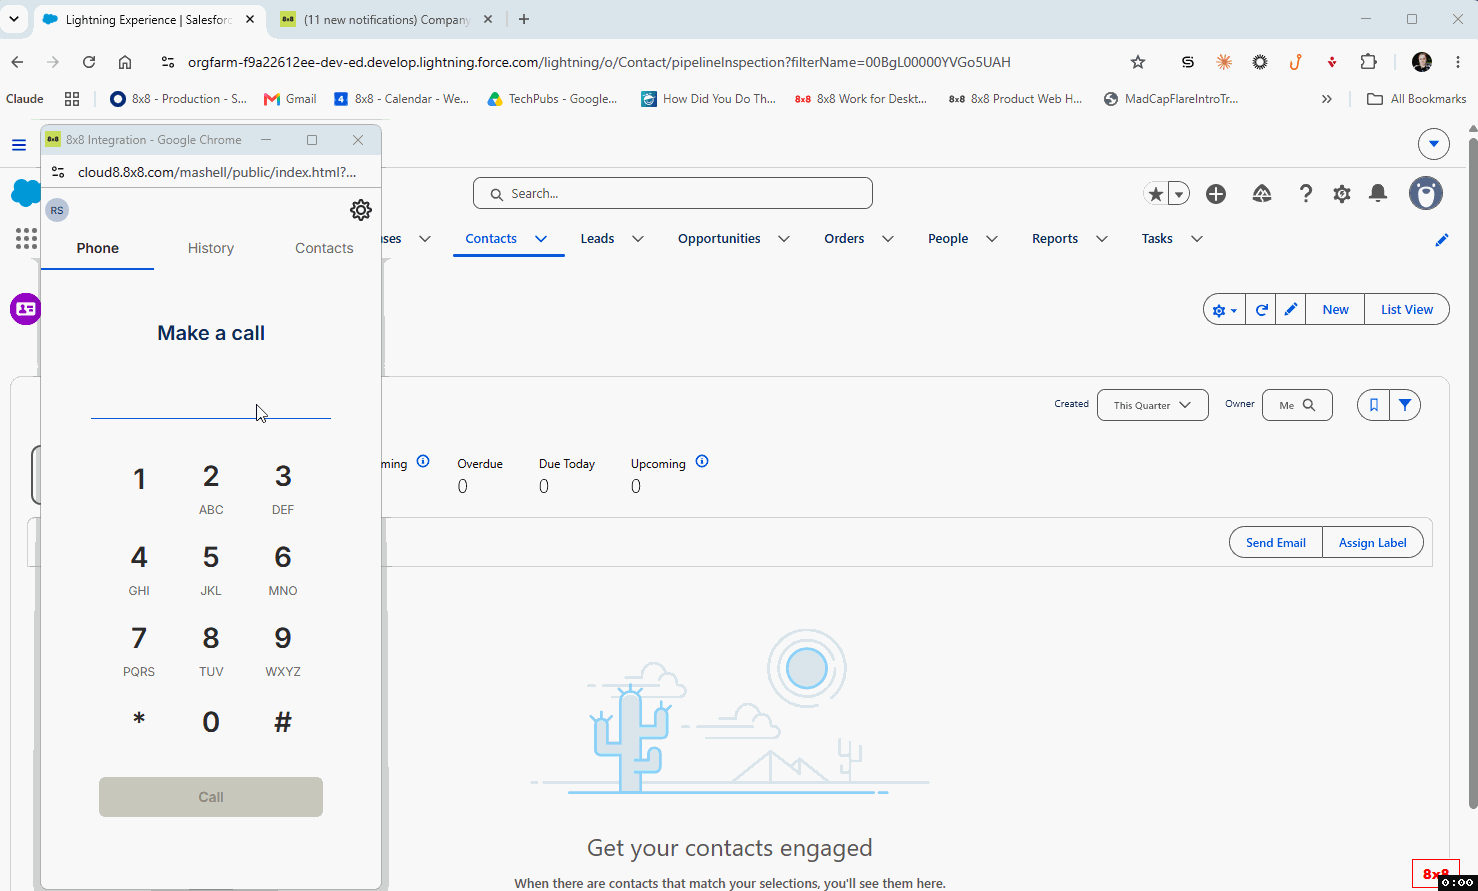This screenshot has height=891, width=1478.
Task: Bookmark this page with the star
Action: (x=1138, y=62)
